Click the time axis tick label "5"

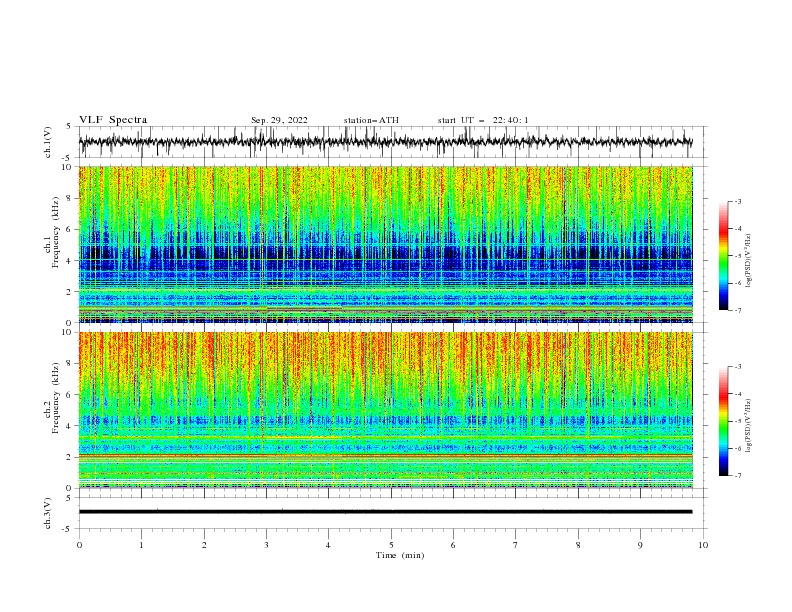(x=391, y=545)
